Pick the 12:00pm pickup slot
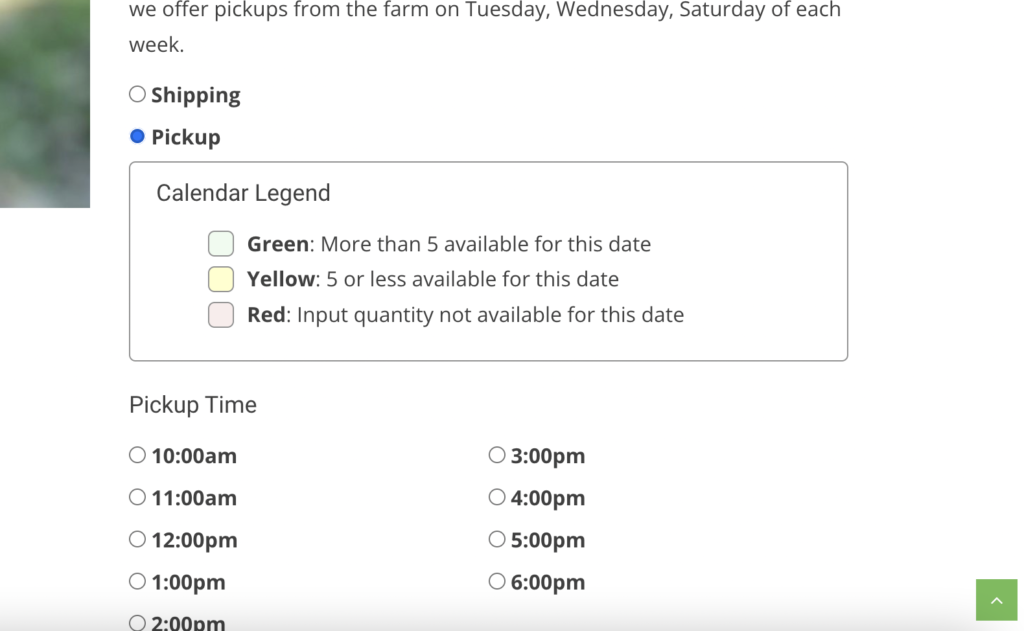 point(138,540)
